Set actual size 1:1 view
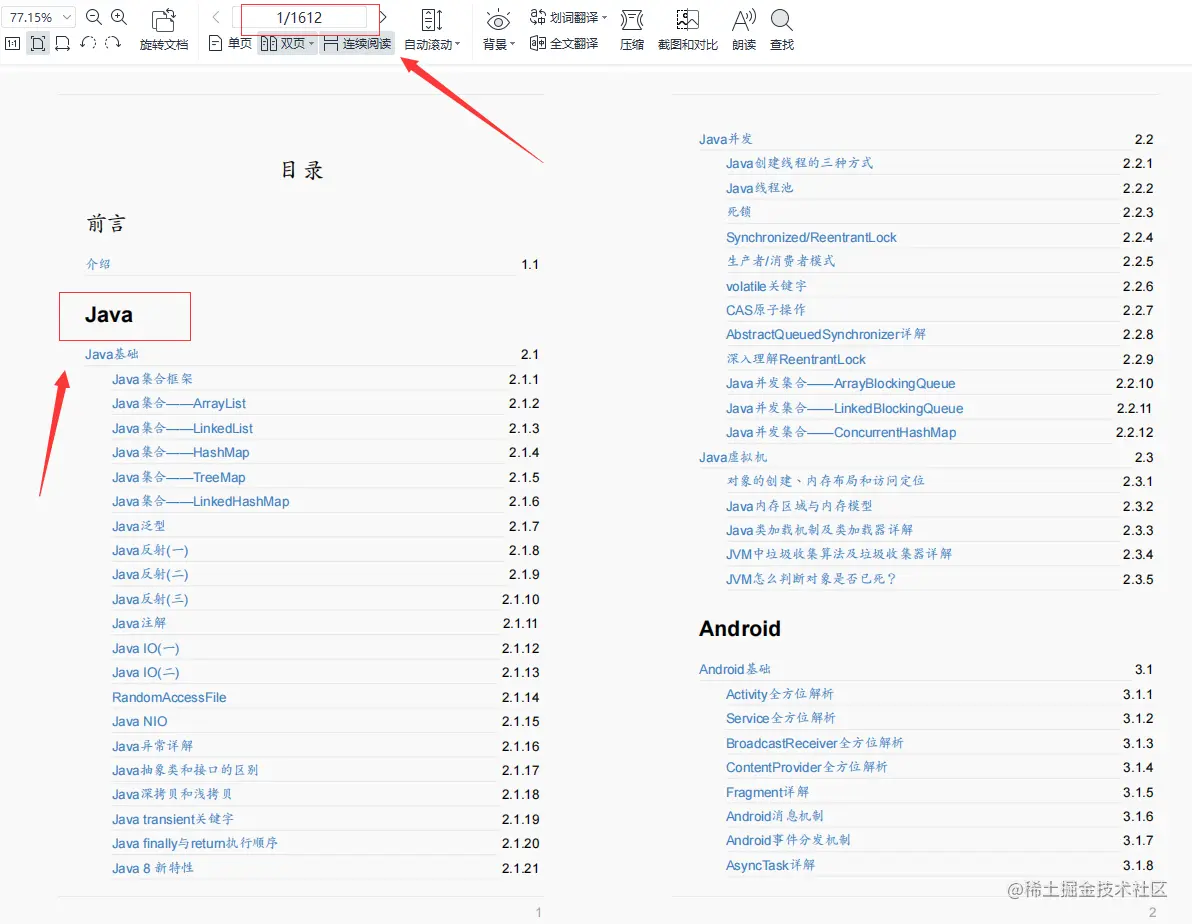 13,43
